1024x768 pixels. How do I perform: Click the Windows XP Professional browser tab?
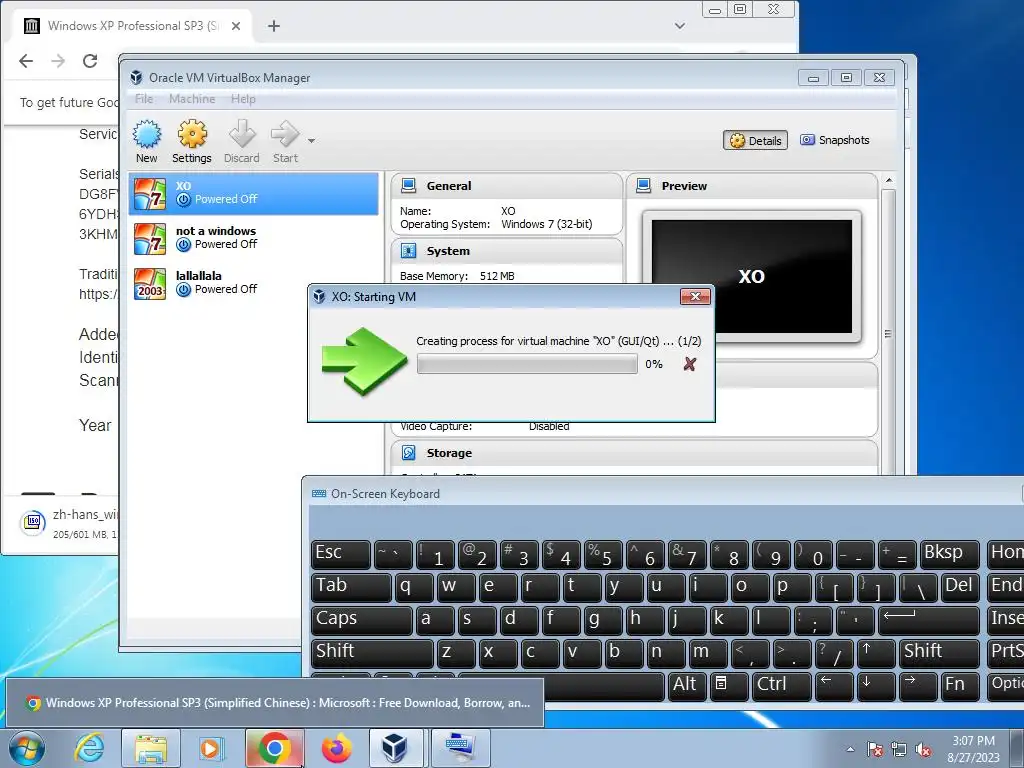(133, 26)
